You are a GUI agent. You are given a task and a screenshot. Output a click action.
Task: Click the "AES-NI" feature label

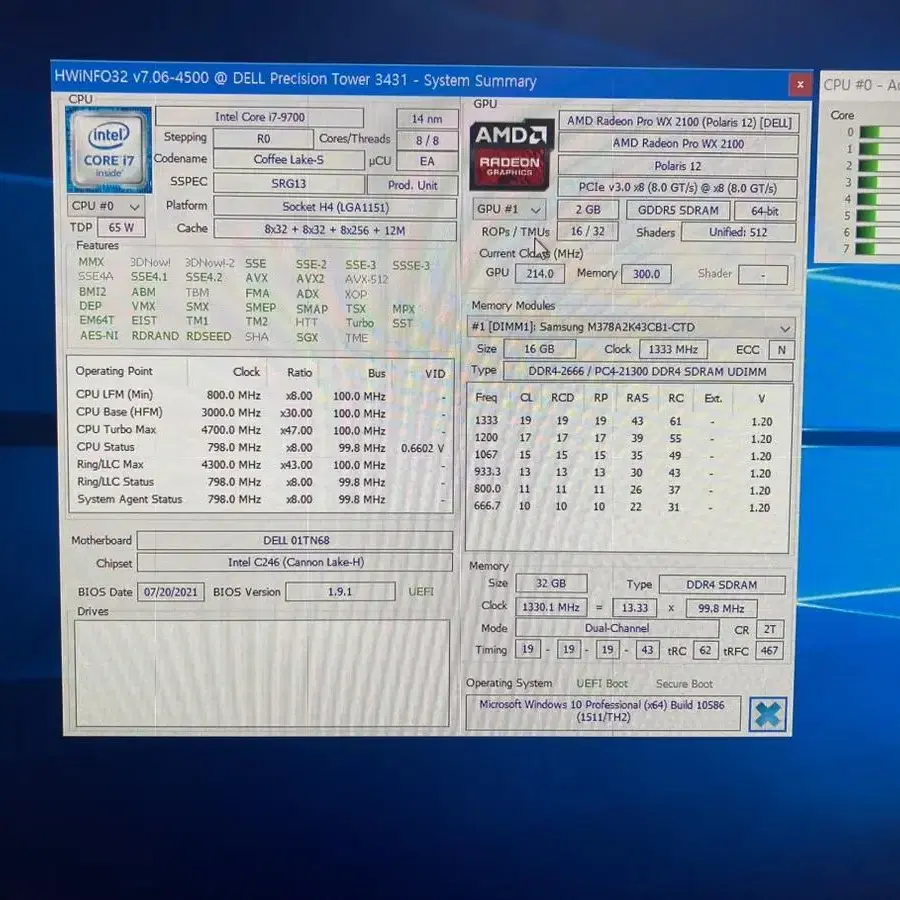point(99,335)
